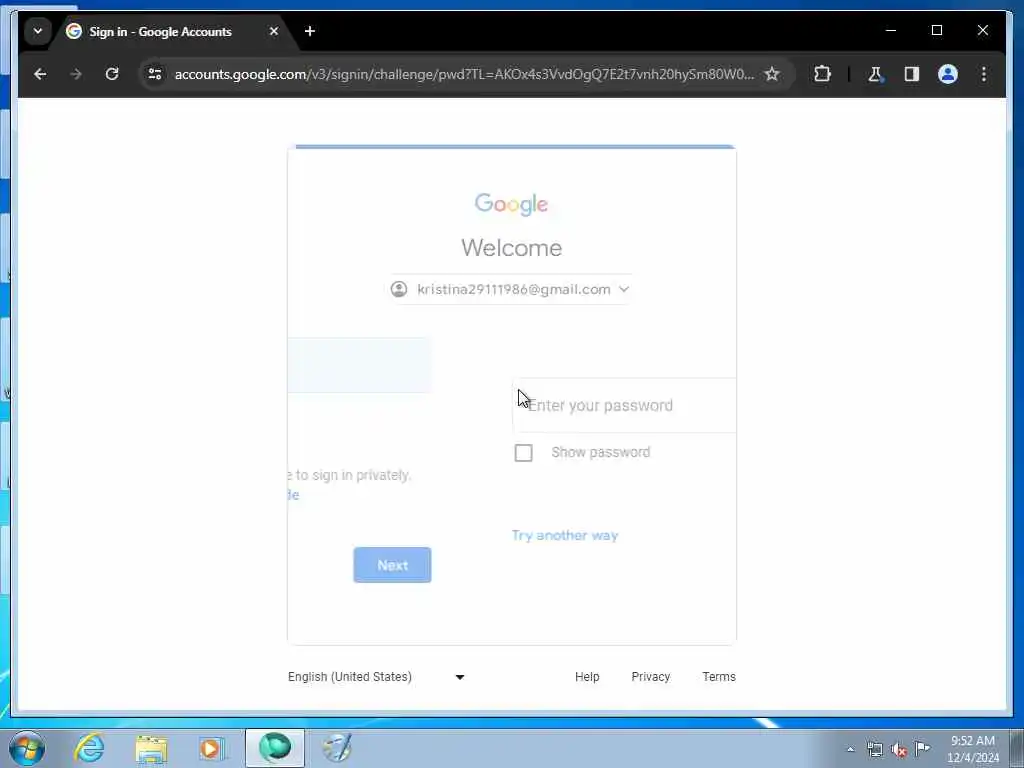This screenshot has height=768, width=1024.
Task: Open the Help link
Action: coord(587,677)
